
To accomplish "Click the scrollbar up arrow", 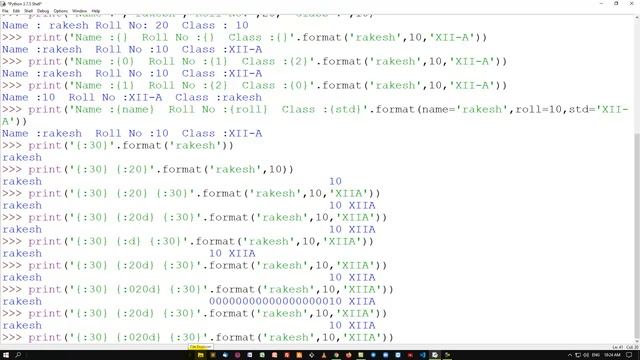I will pos(637,18).
